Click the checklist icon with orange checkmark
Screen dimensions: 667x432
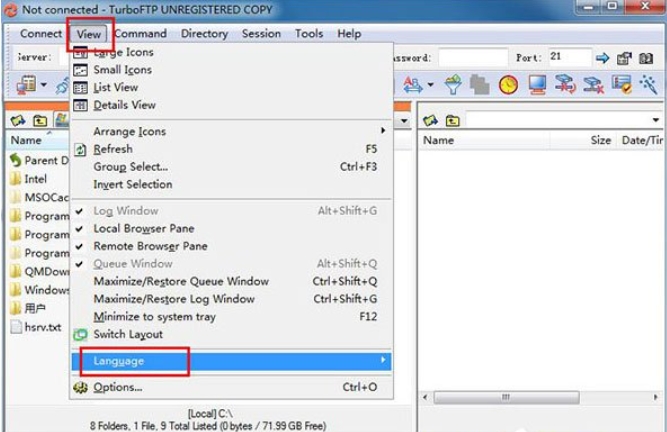621,85
